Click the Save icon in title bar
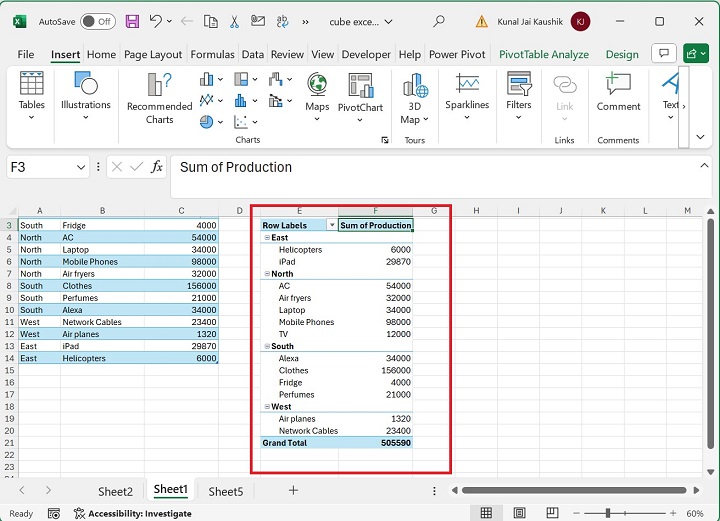The image size is (720, 521). coord(132,21)
